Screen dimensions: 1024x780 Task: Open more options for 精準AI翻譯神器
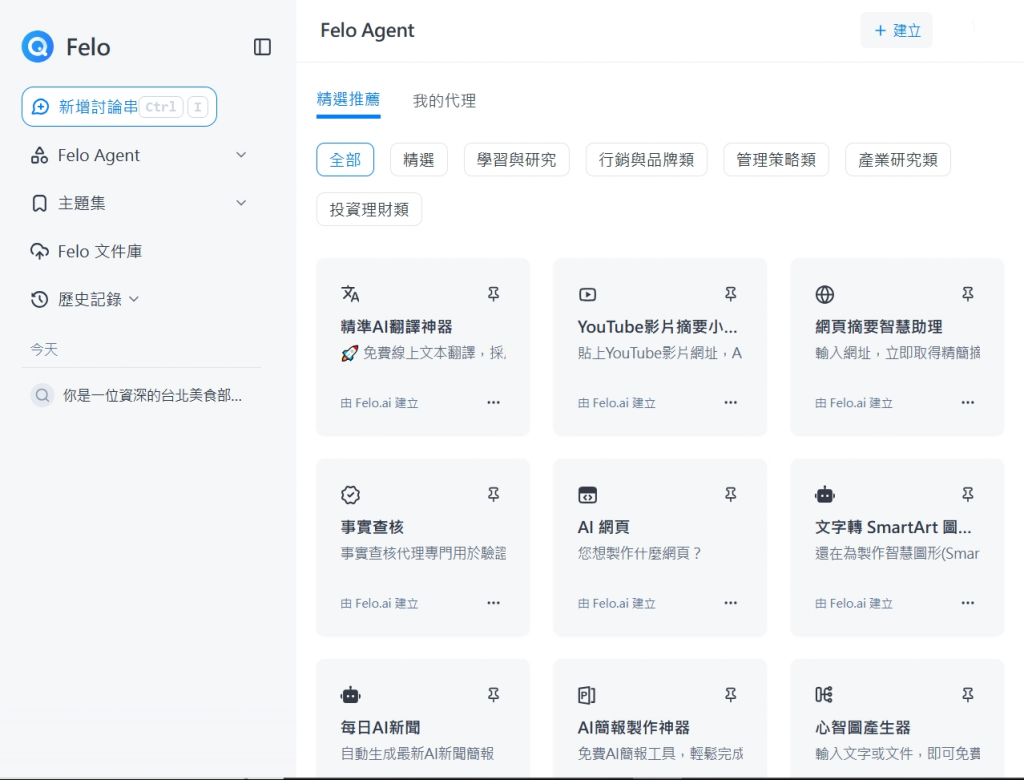pos(494,402)
